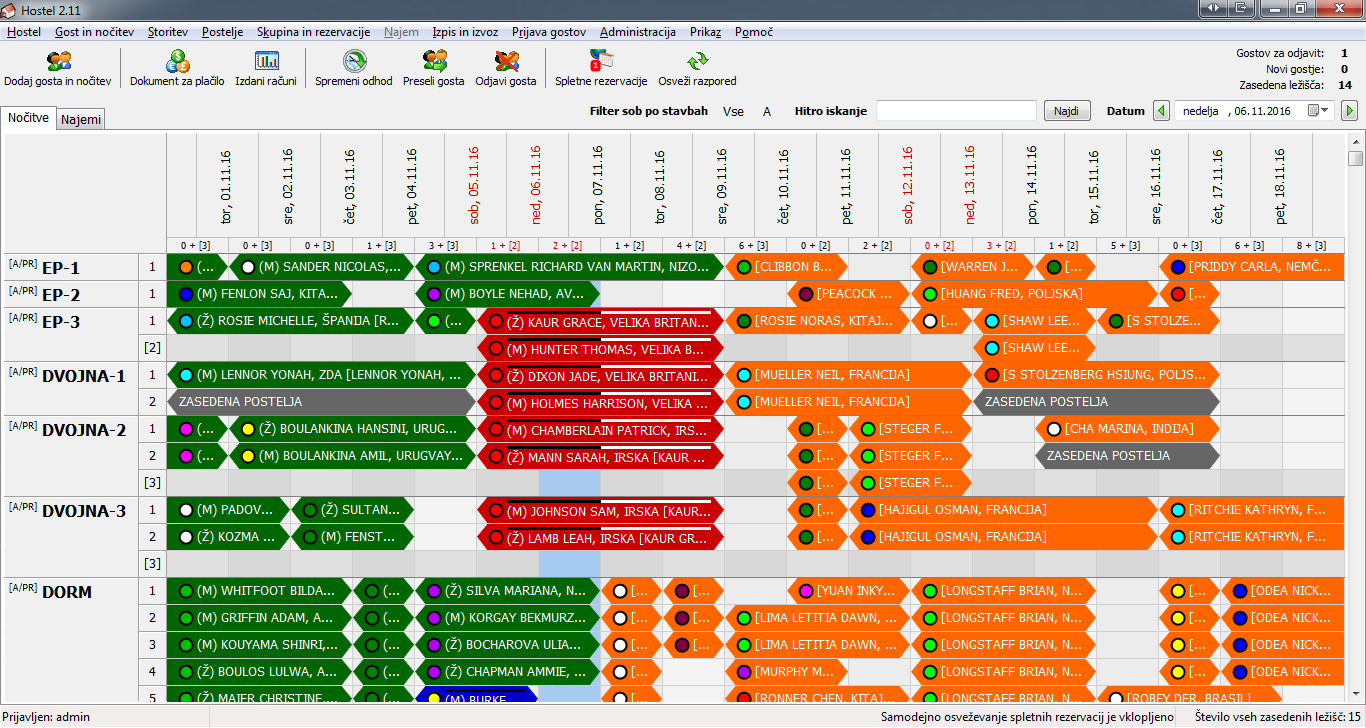Screen dimensions: 1366x728
Task: Select building filter A
Action: pyautogui.click(x=767, y=111)
